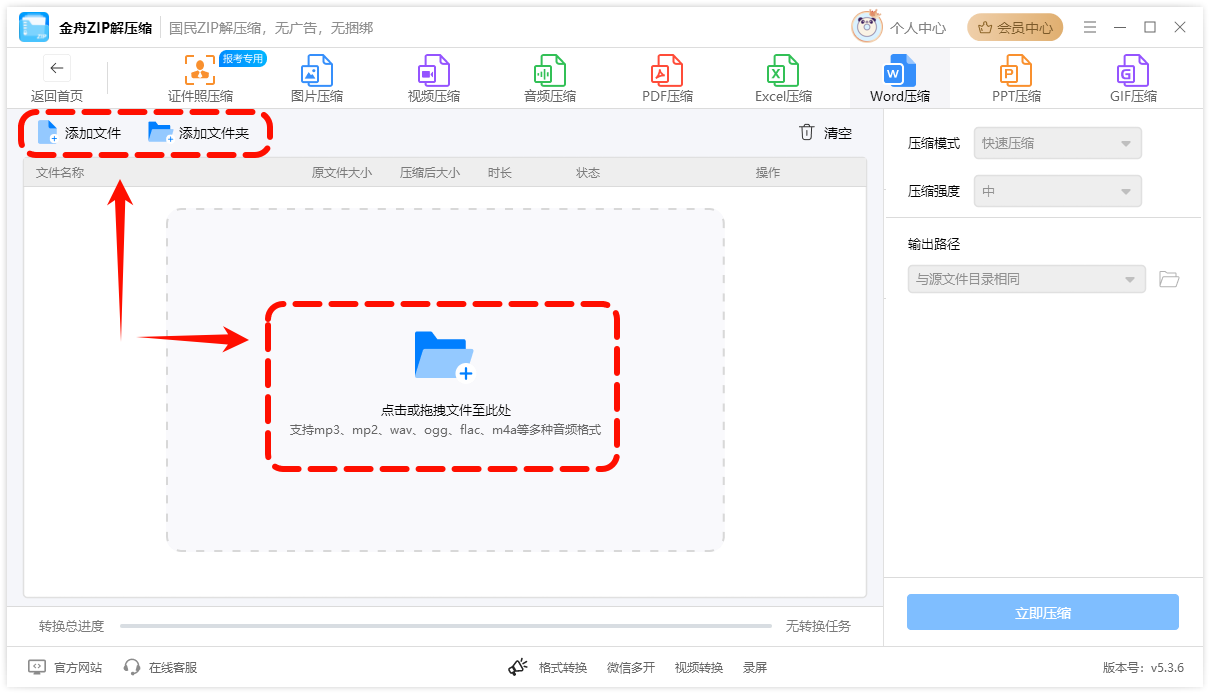Click the 点击或拖拽文件至此处 text
This screenshot has height=694, width=1210.
pos(446,410)
